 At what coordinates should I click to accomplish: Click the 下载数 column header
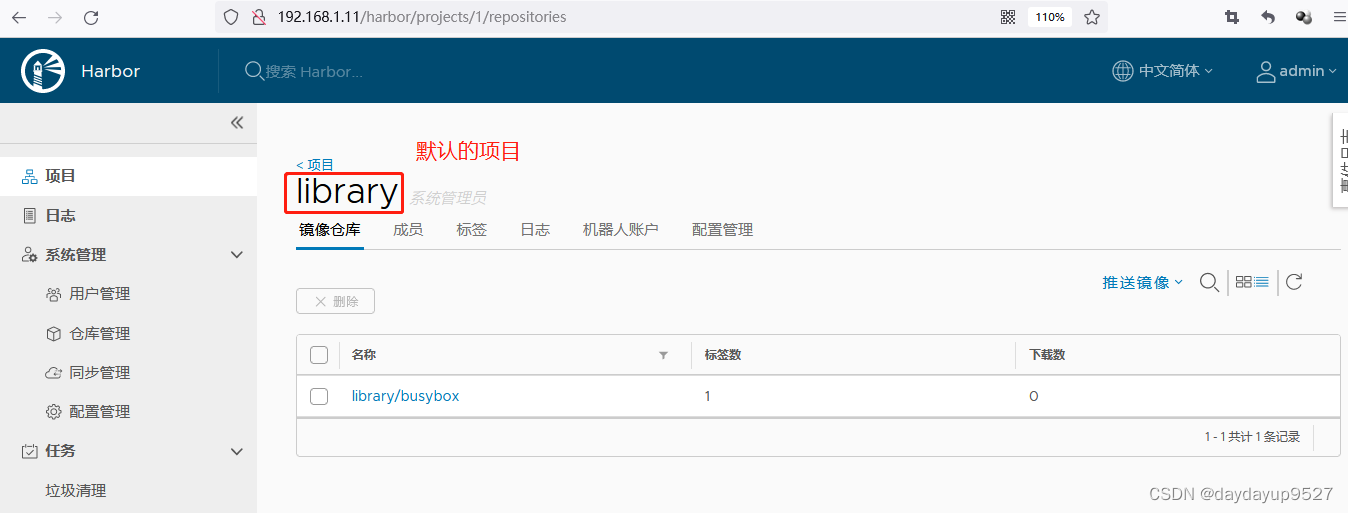coord(1047,355)
